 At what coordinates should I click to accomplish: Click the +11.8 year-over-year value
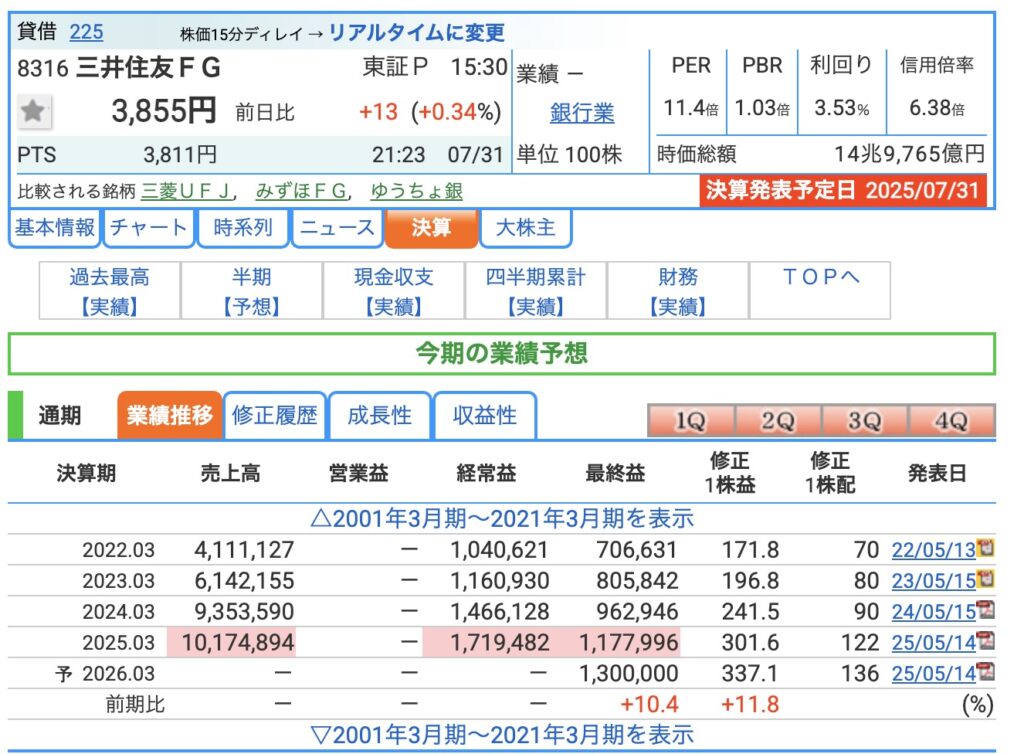[750, 704]
